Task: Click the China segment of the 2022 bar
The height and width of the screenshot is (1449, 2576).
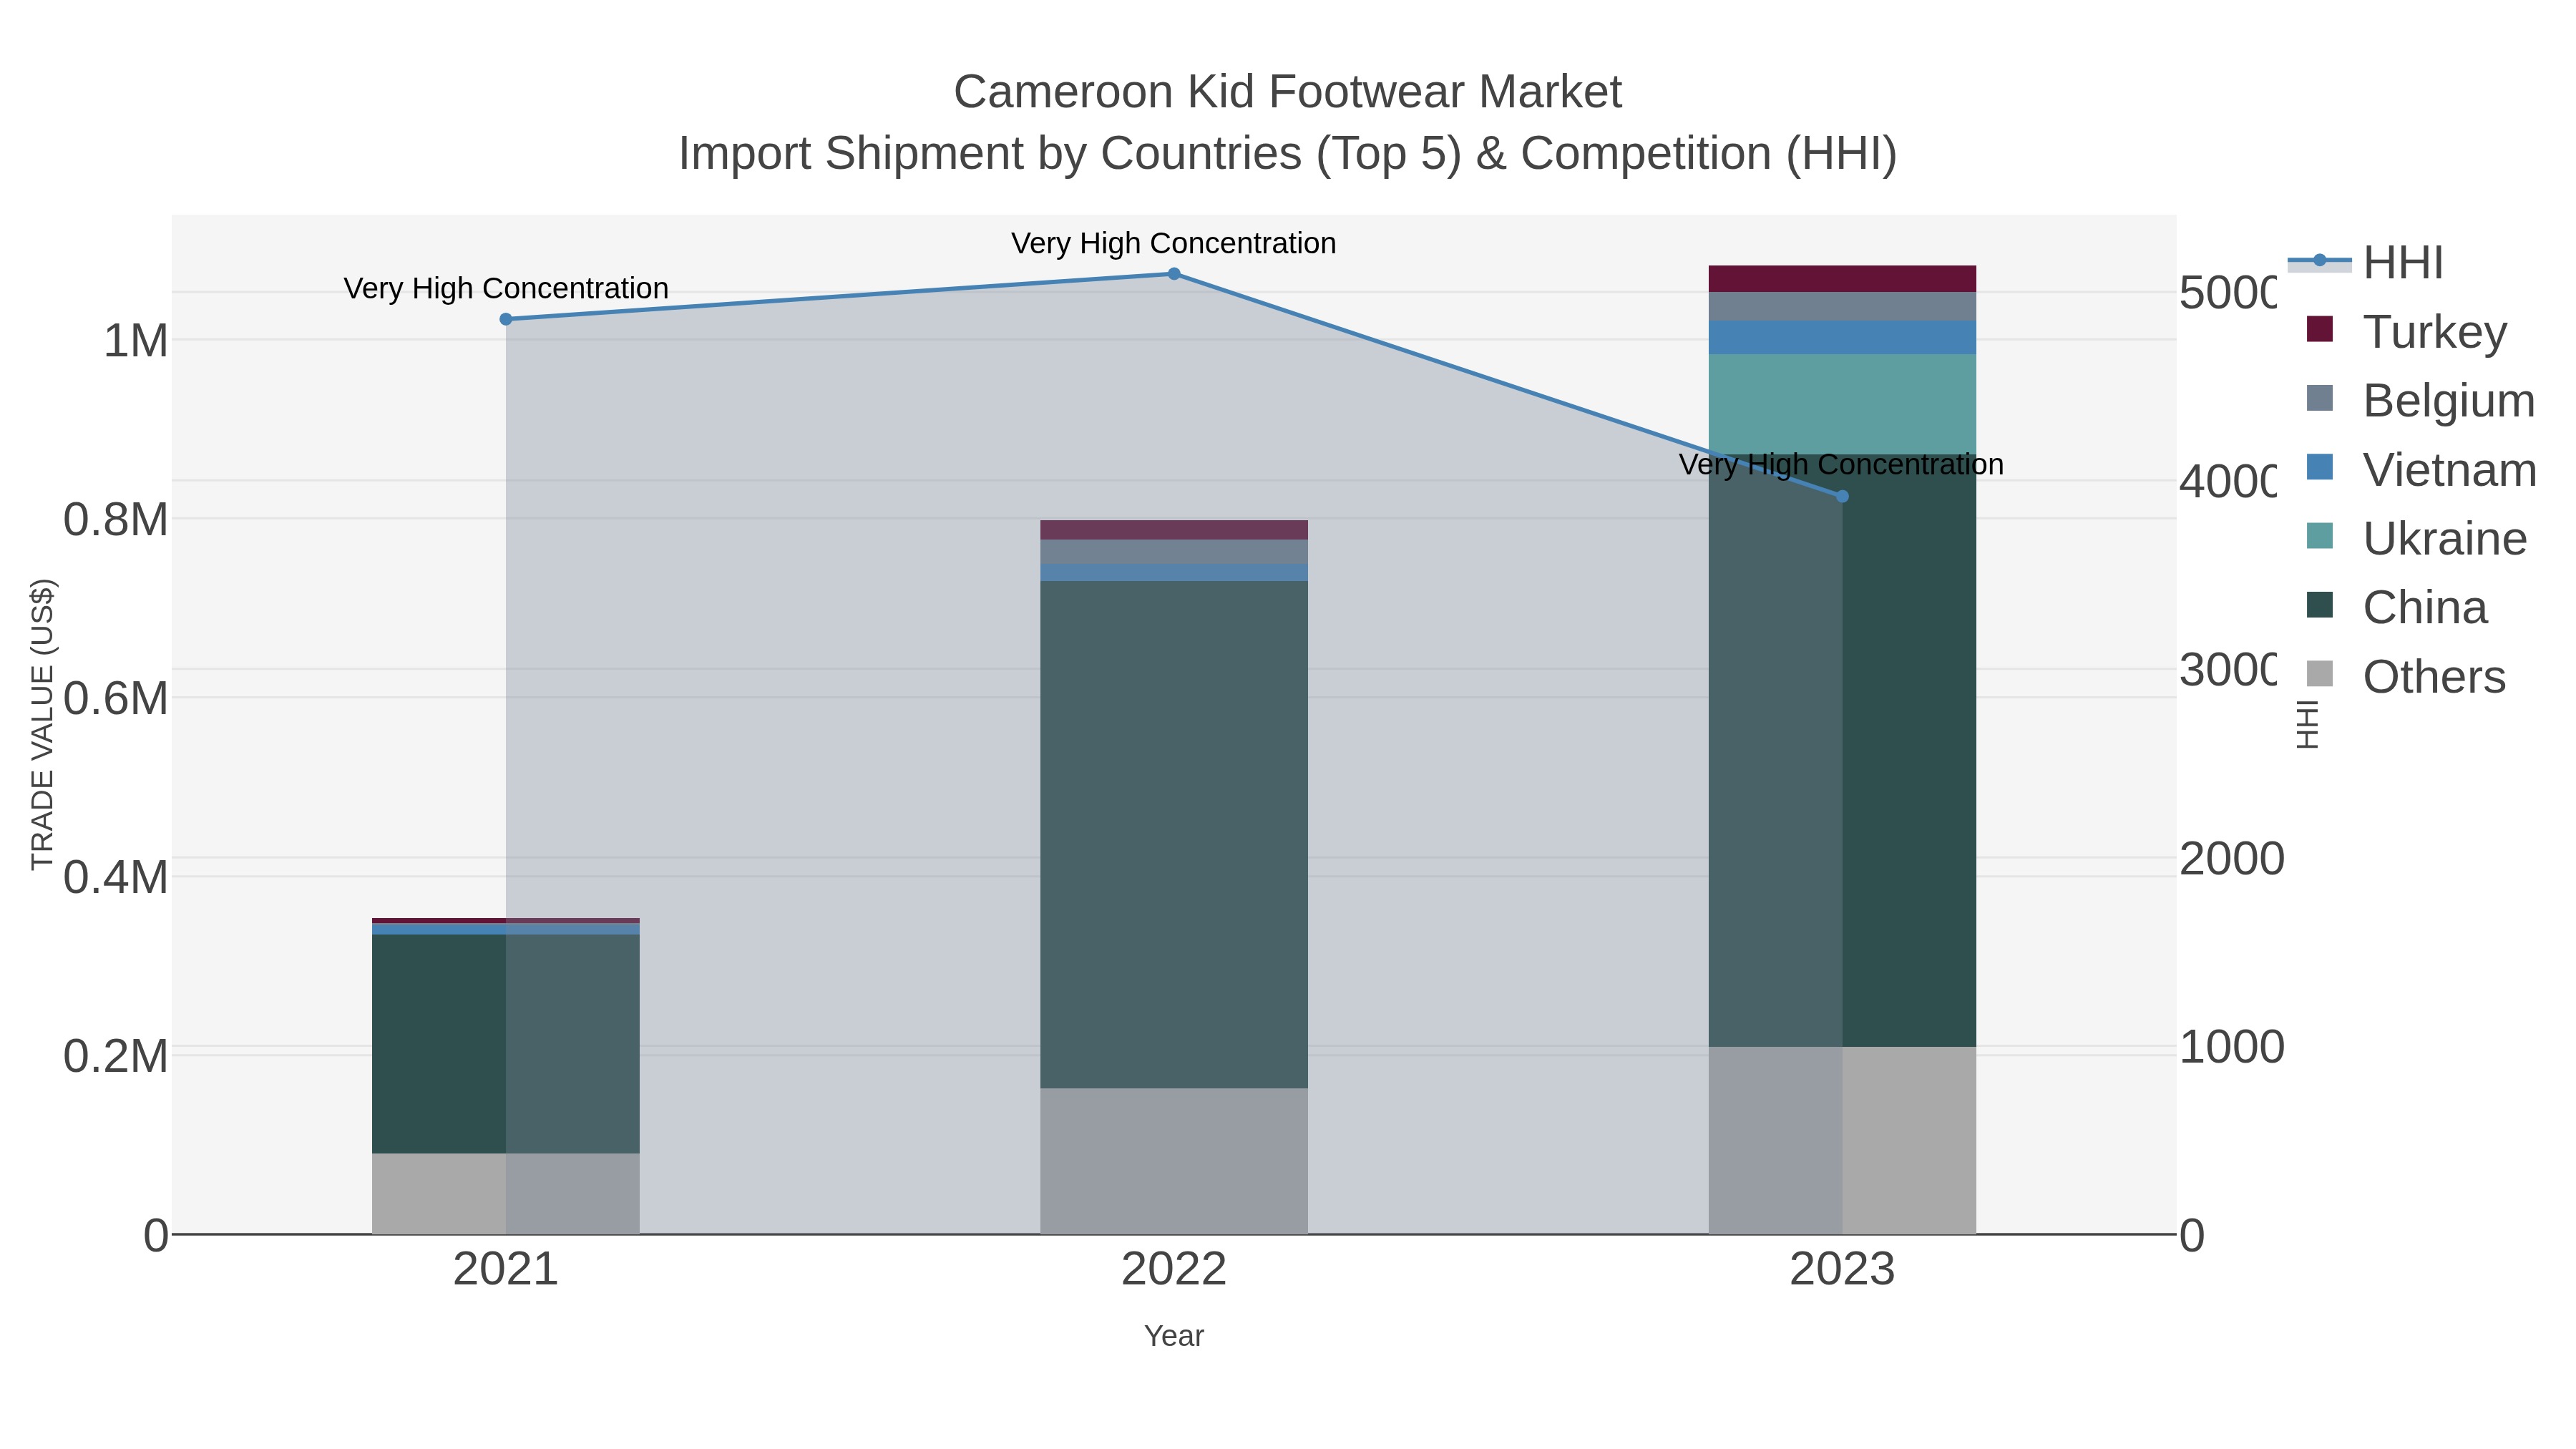Action: pos(1174,834)
